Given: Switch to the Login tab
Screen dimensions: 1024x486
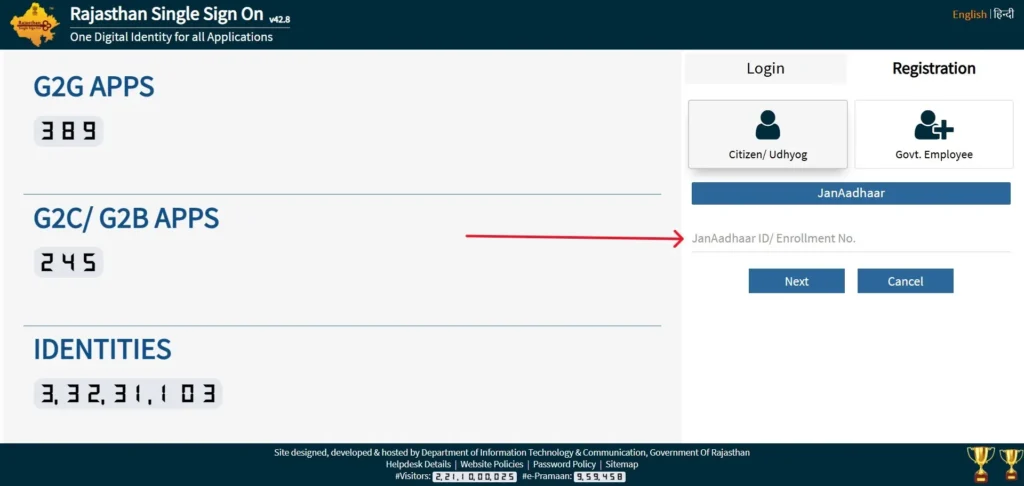Looking at the screenshot, I should 765,69.
